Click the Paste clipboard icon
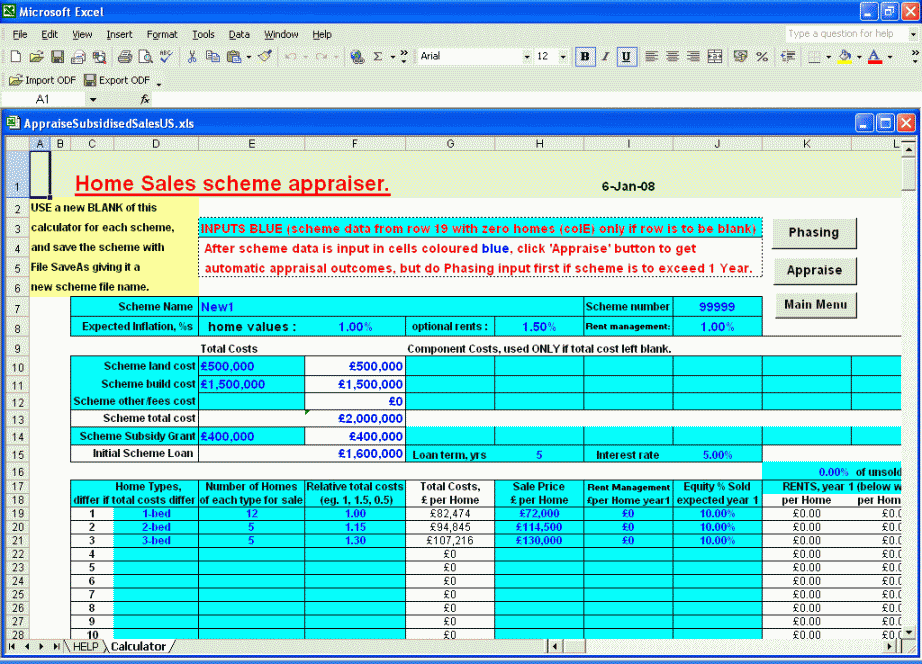Image resolution: width=922 pixels, height=664 pixels. pos(234,56)
